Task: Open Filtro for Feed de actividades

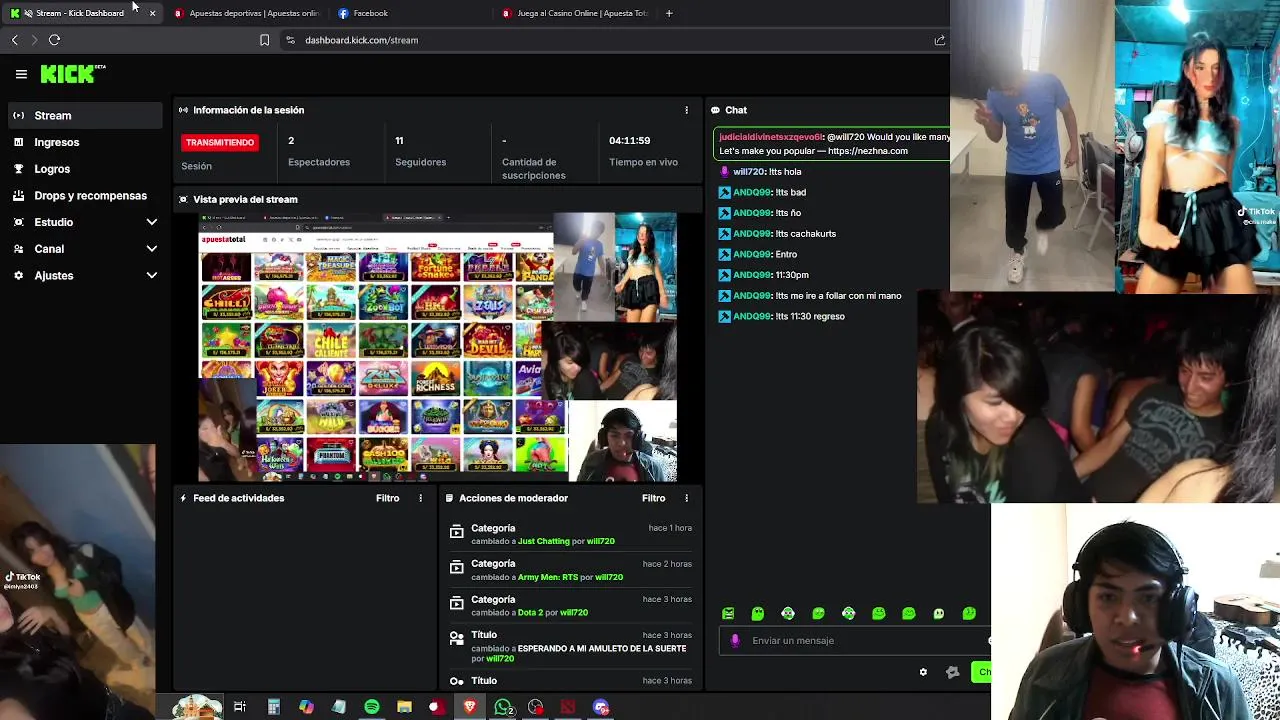Action: (387, 498)
